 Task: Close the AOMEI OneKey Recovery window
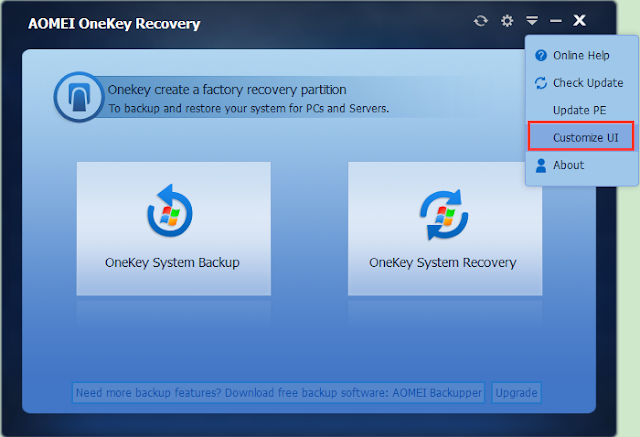(579, 20)
